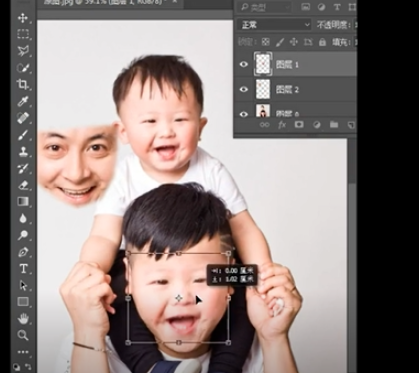419x373 pixels.
Task: Select the Eraser tool
Action: coord(23,185)
